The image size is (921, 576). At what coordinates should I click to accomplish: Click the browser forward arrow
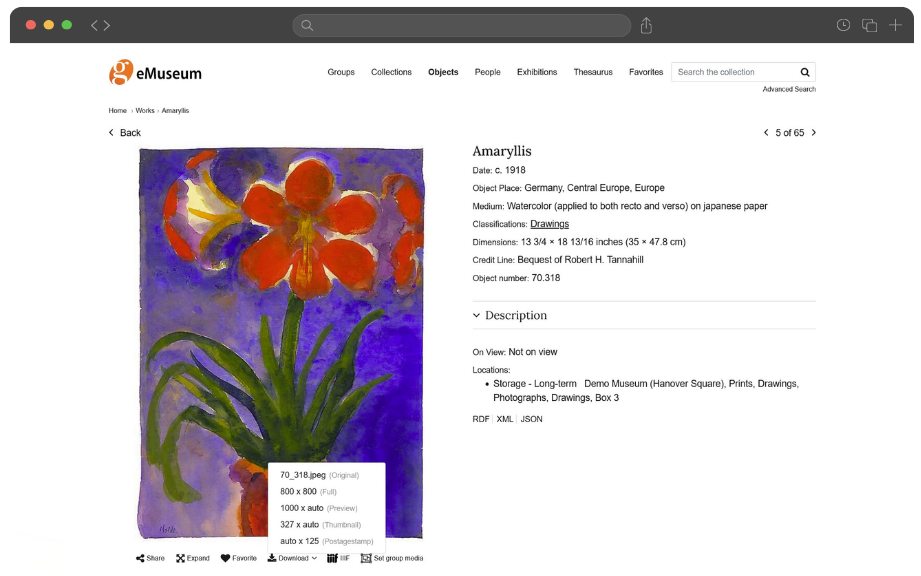[x=106, y=25]
